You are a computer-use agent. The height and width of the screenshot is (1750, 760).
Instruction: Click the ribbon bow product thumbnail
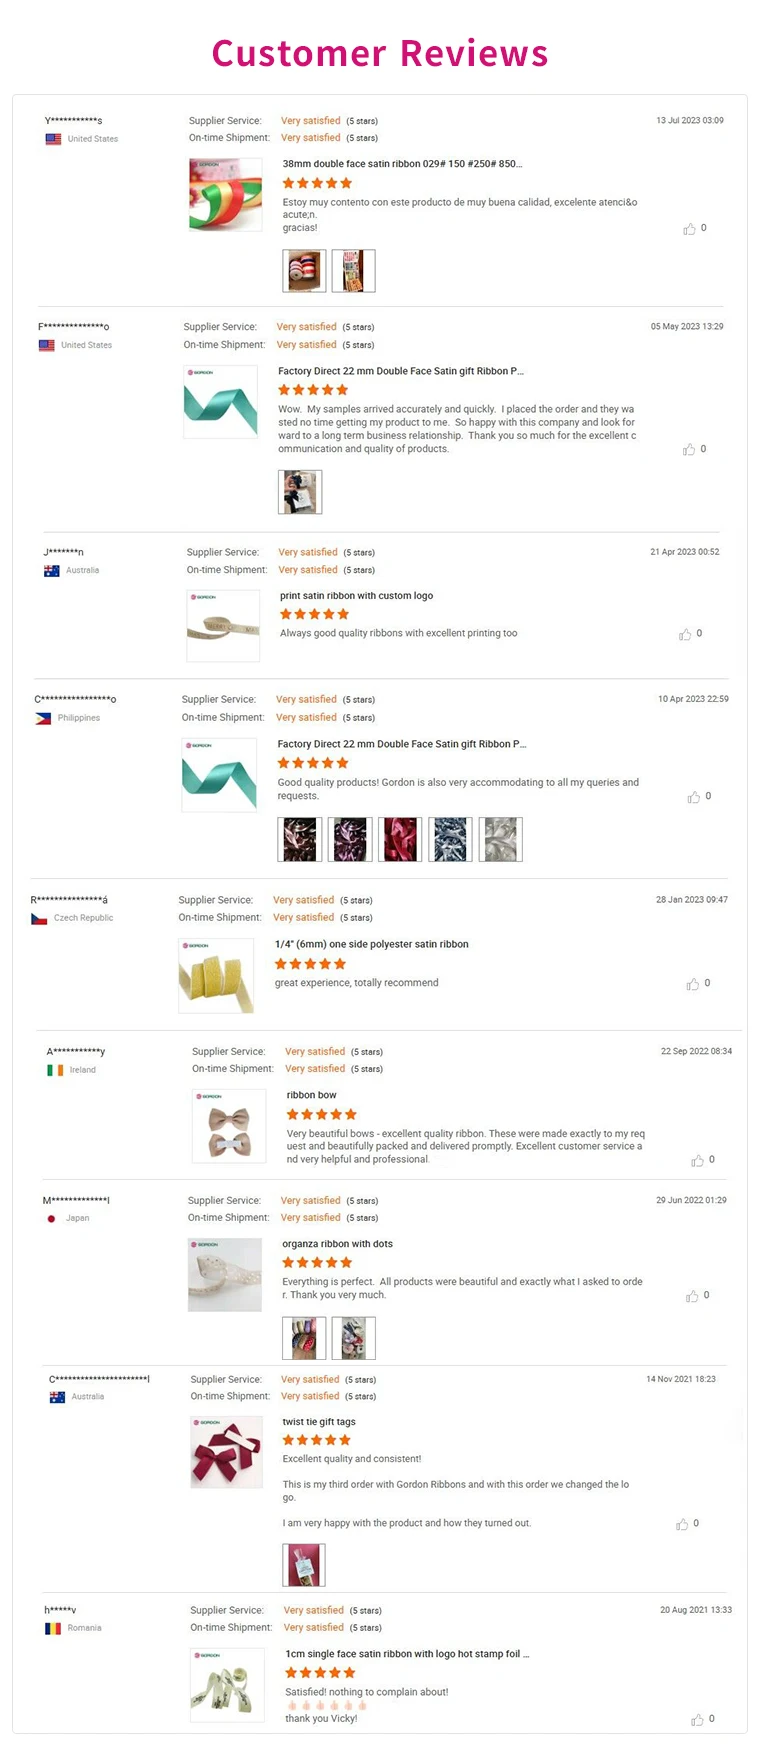[x=229, y=1125]
